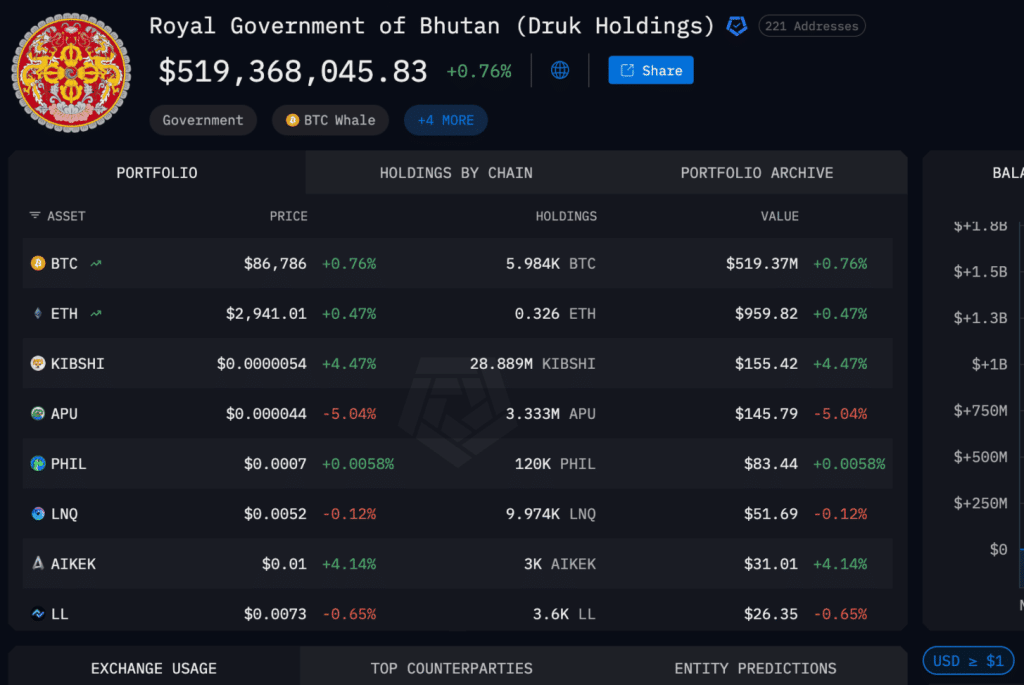Expand the +4 MORE tags
1024x685 pixels.
445,120
